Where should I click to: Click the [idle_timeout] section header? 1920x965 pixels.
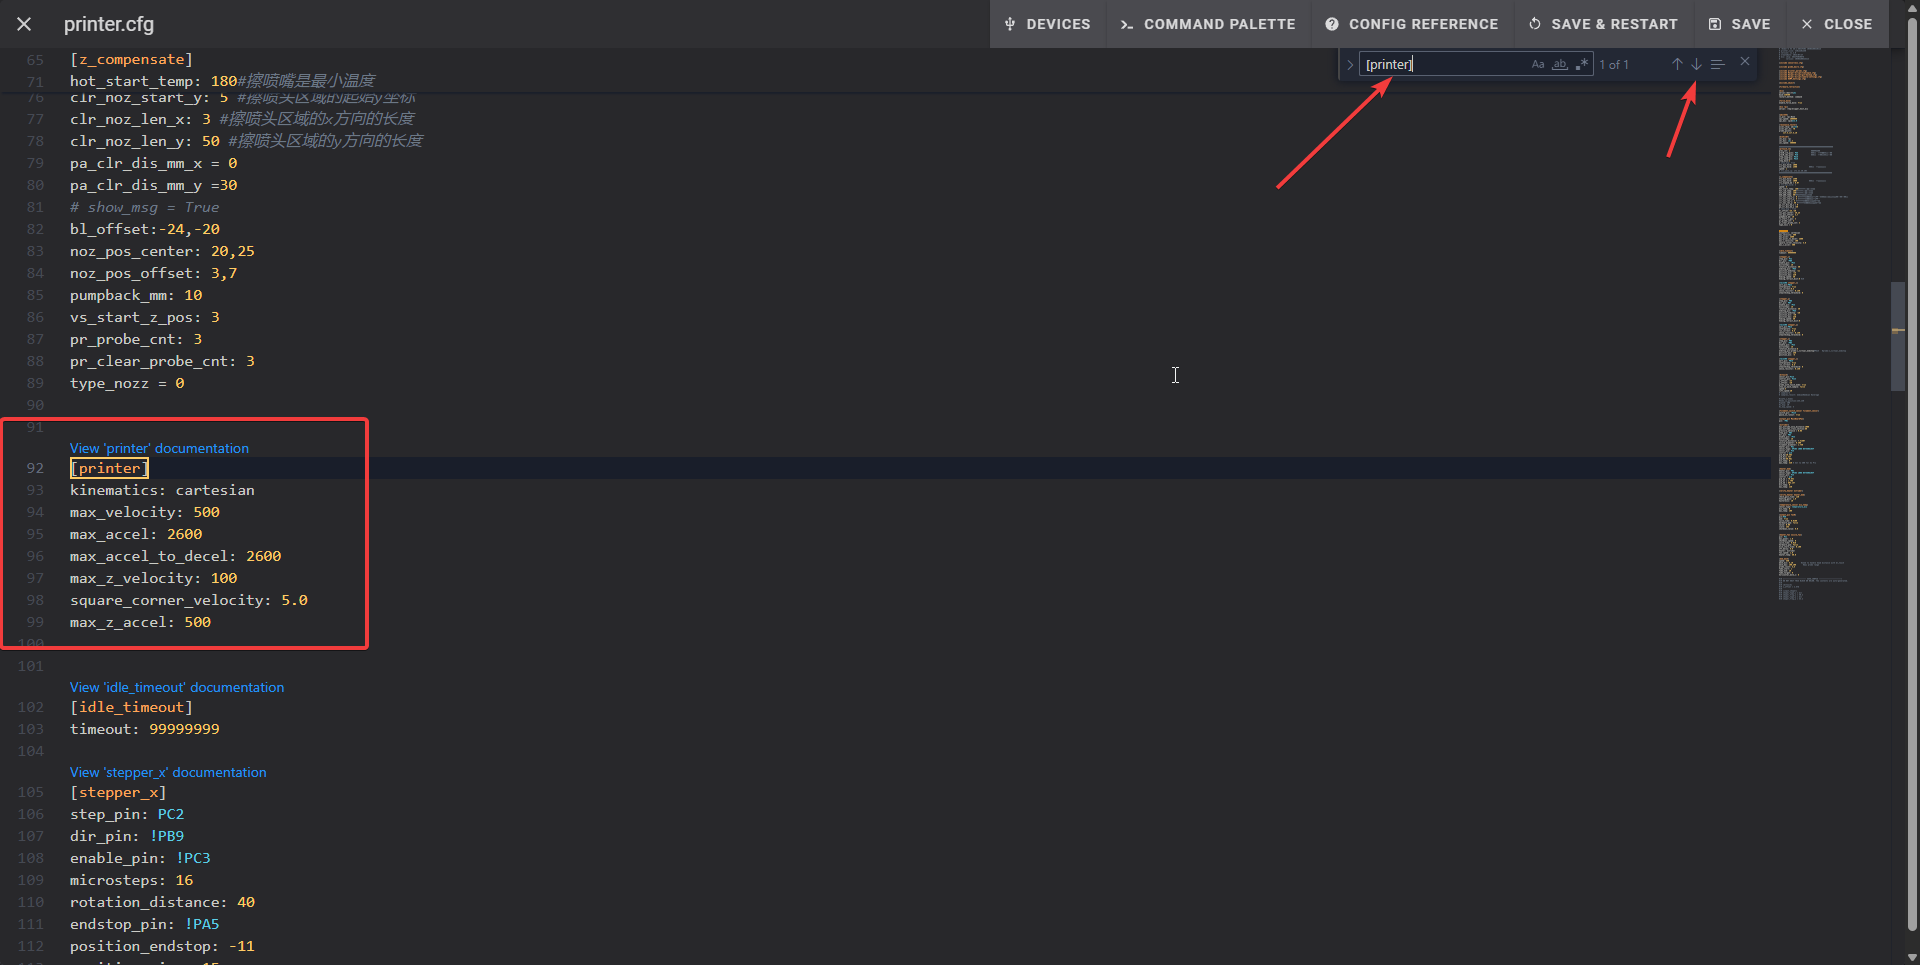tap(131, 707)
